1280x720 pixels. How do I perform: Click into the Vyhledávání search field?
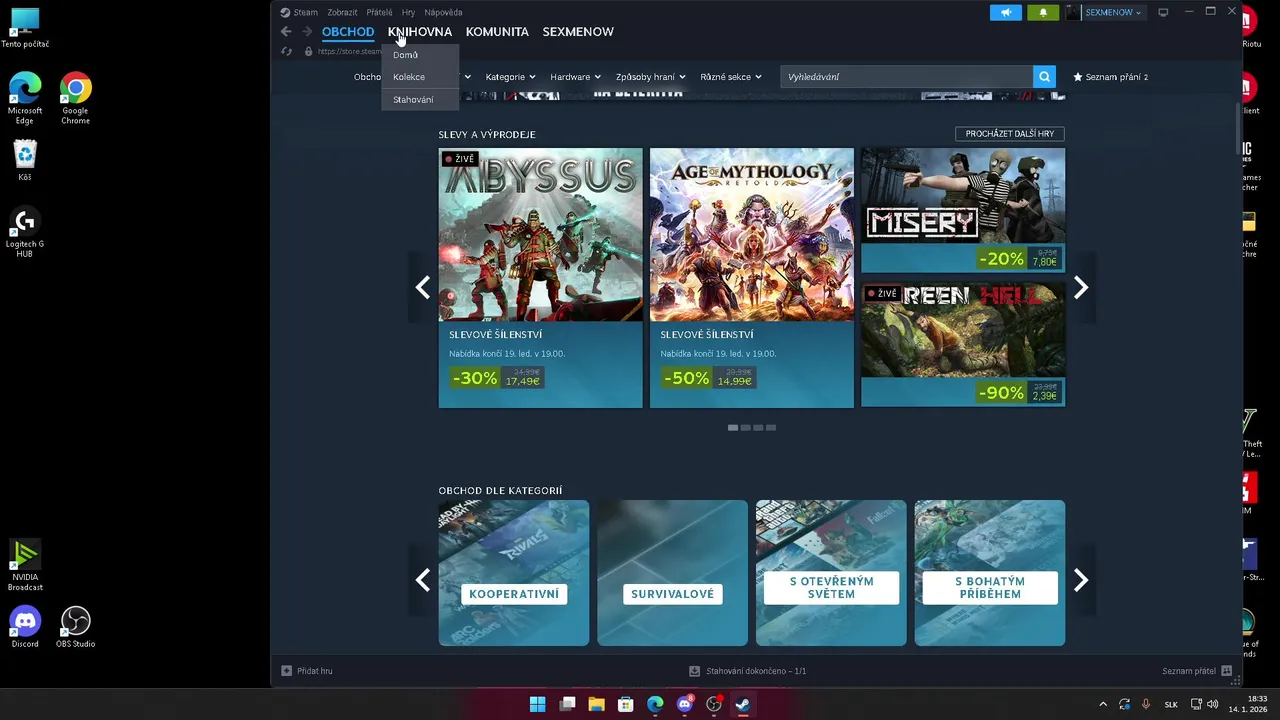click(906, 77)
